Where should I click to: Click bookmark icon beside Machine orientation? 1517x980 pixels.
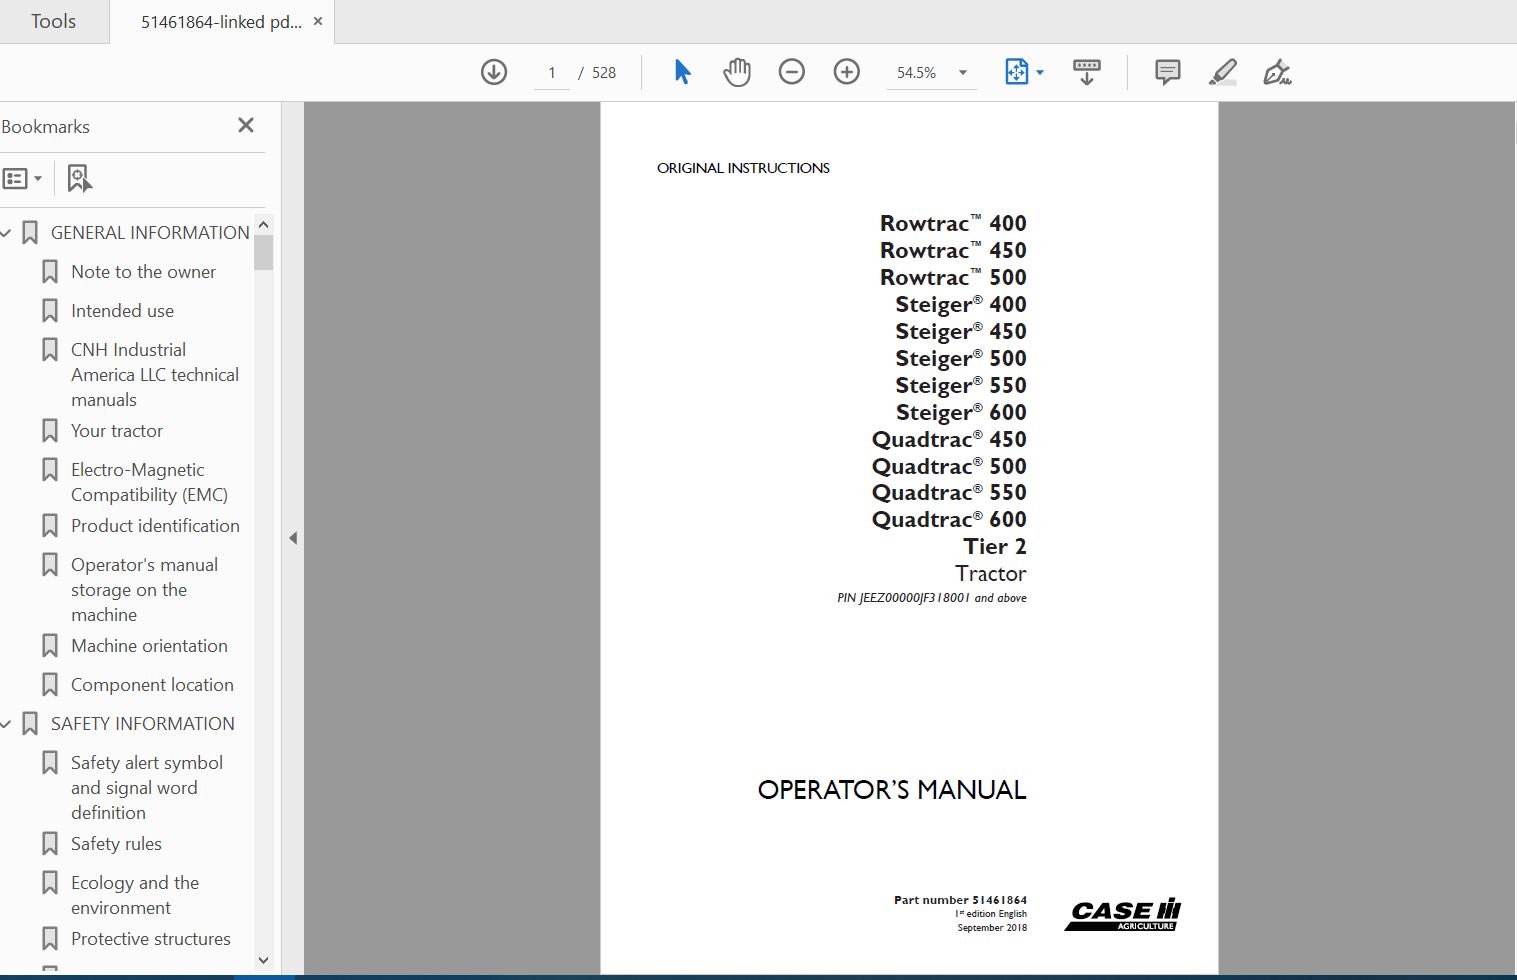(50, 646)
